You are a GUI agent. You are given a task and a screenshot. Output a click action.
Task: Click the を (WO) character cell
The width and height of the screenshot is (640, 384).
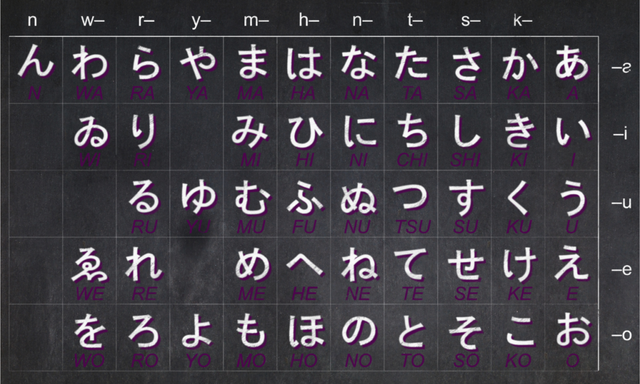coord(90,337)
